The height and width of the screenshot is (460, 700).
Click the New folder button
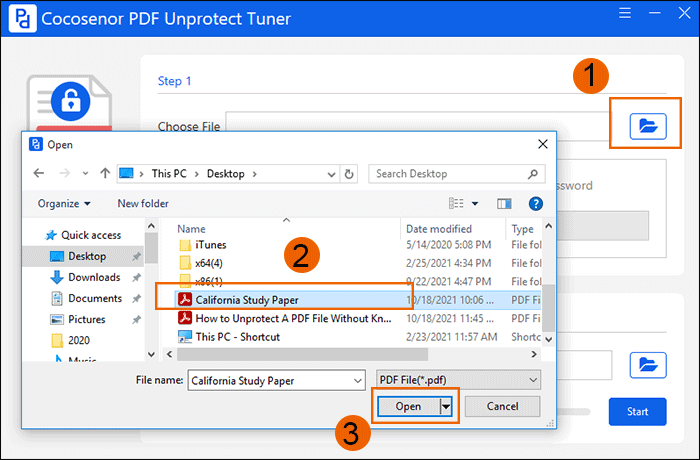(x=143, y=204)
